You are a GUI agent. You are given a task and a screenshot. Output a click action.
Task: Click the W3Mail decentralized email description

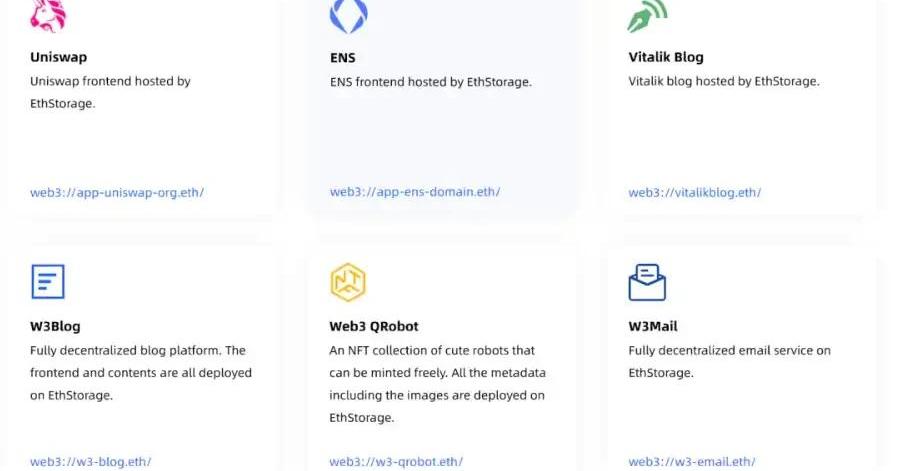729,361
